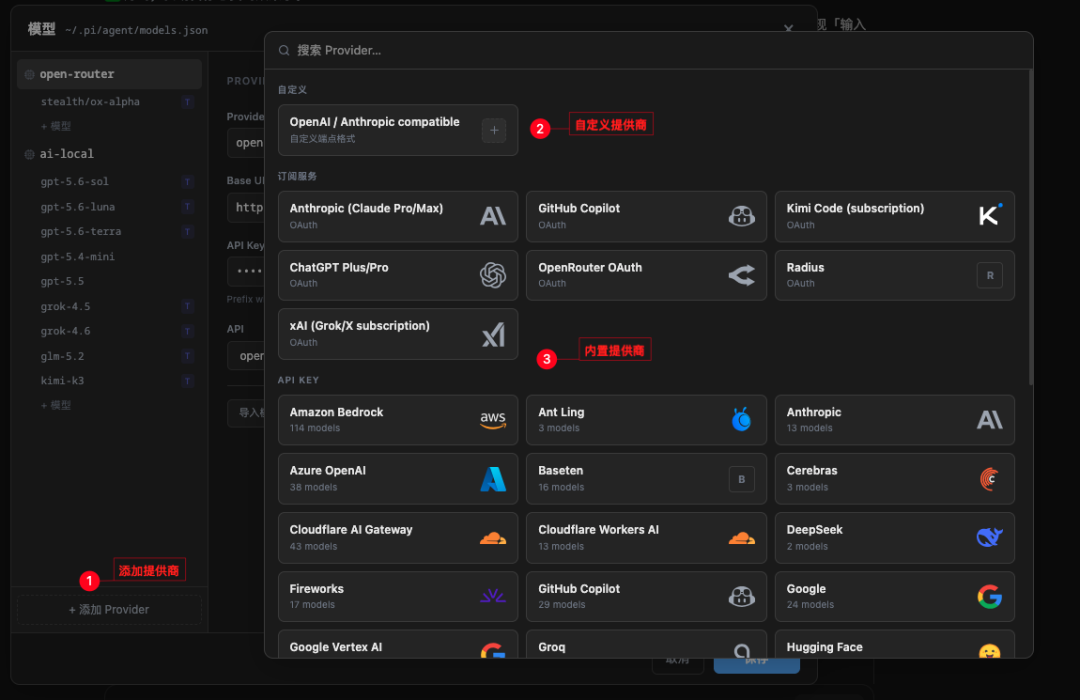This screenshot has width=1080, height=700.
Task: Select open-router provider in sidebar
Action: click(x=110, y=74)
